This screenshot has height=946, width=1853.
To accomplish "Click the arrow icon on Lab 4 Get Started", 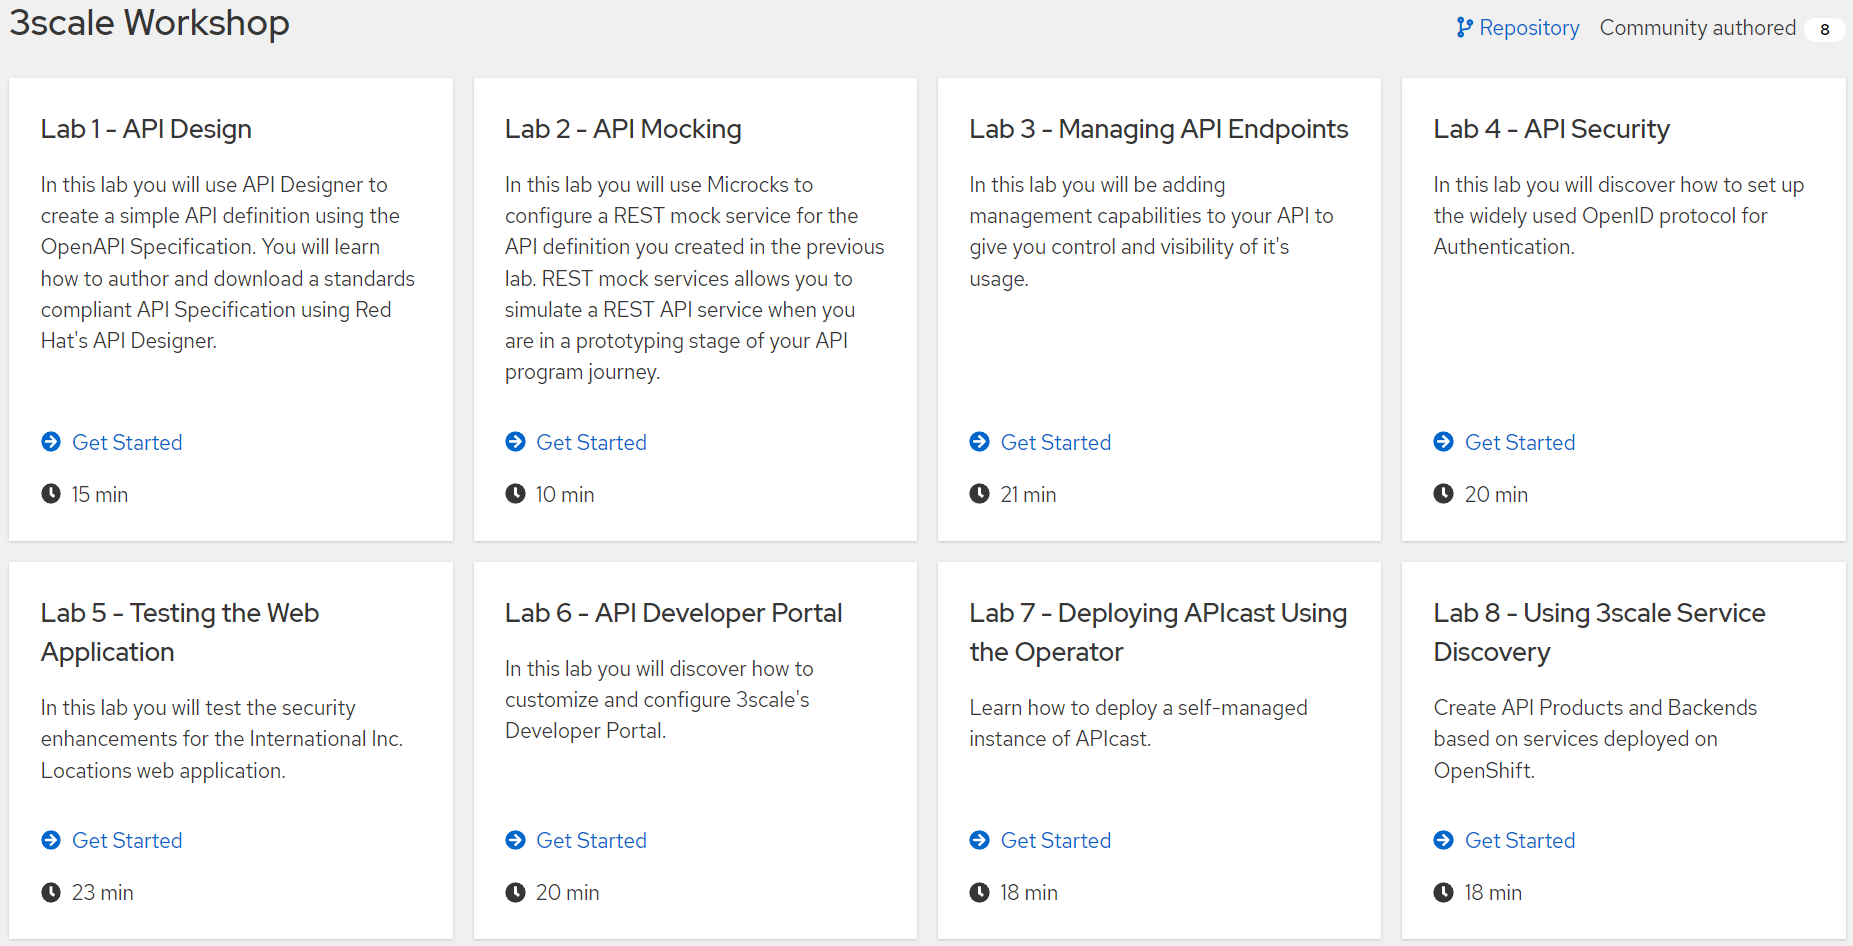I will (1443, 442).
